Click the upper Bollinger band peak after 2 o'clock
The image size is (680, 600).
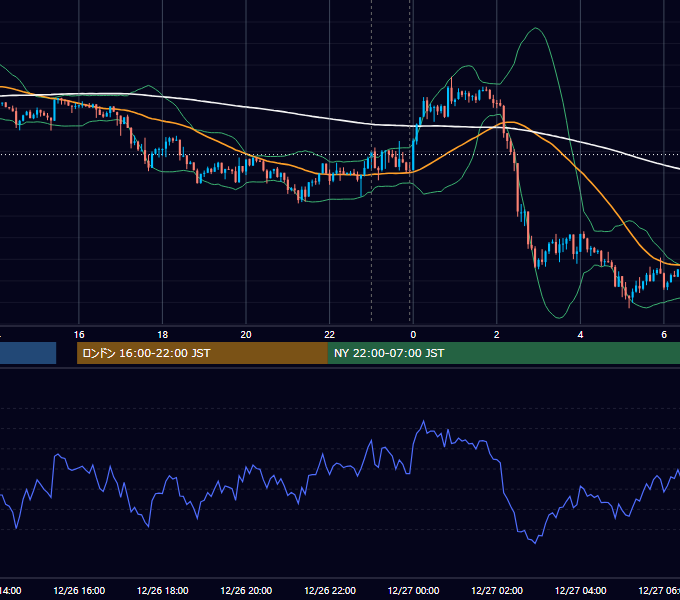coord(536,28)
